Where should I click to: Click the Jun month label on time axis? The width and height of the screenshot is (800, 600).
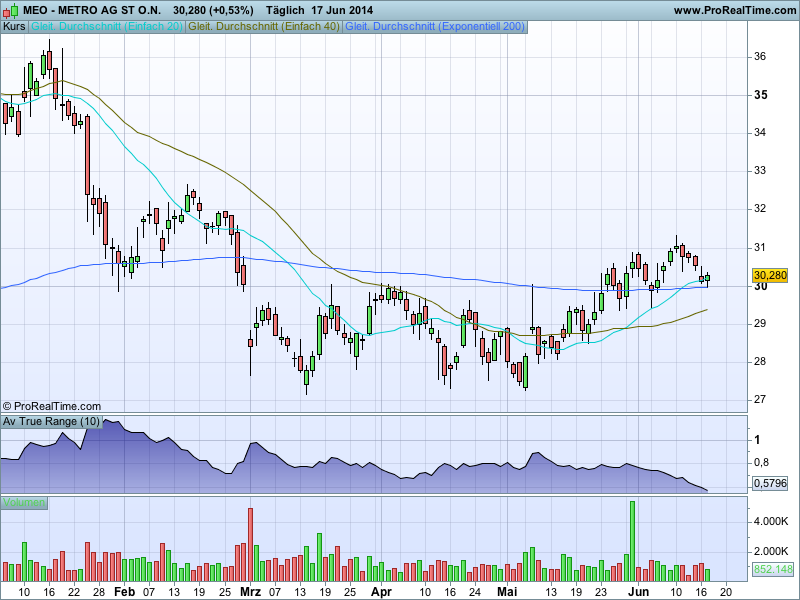[638, 592]
